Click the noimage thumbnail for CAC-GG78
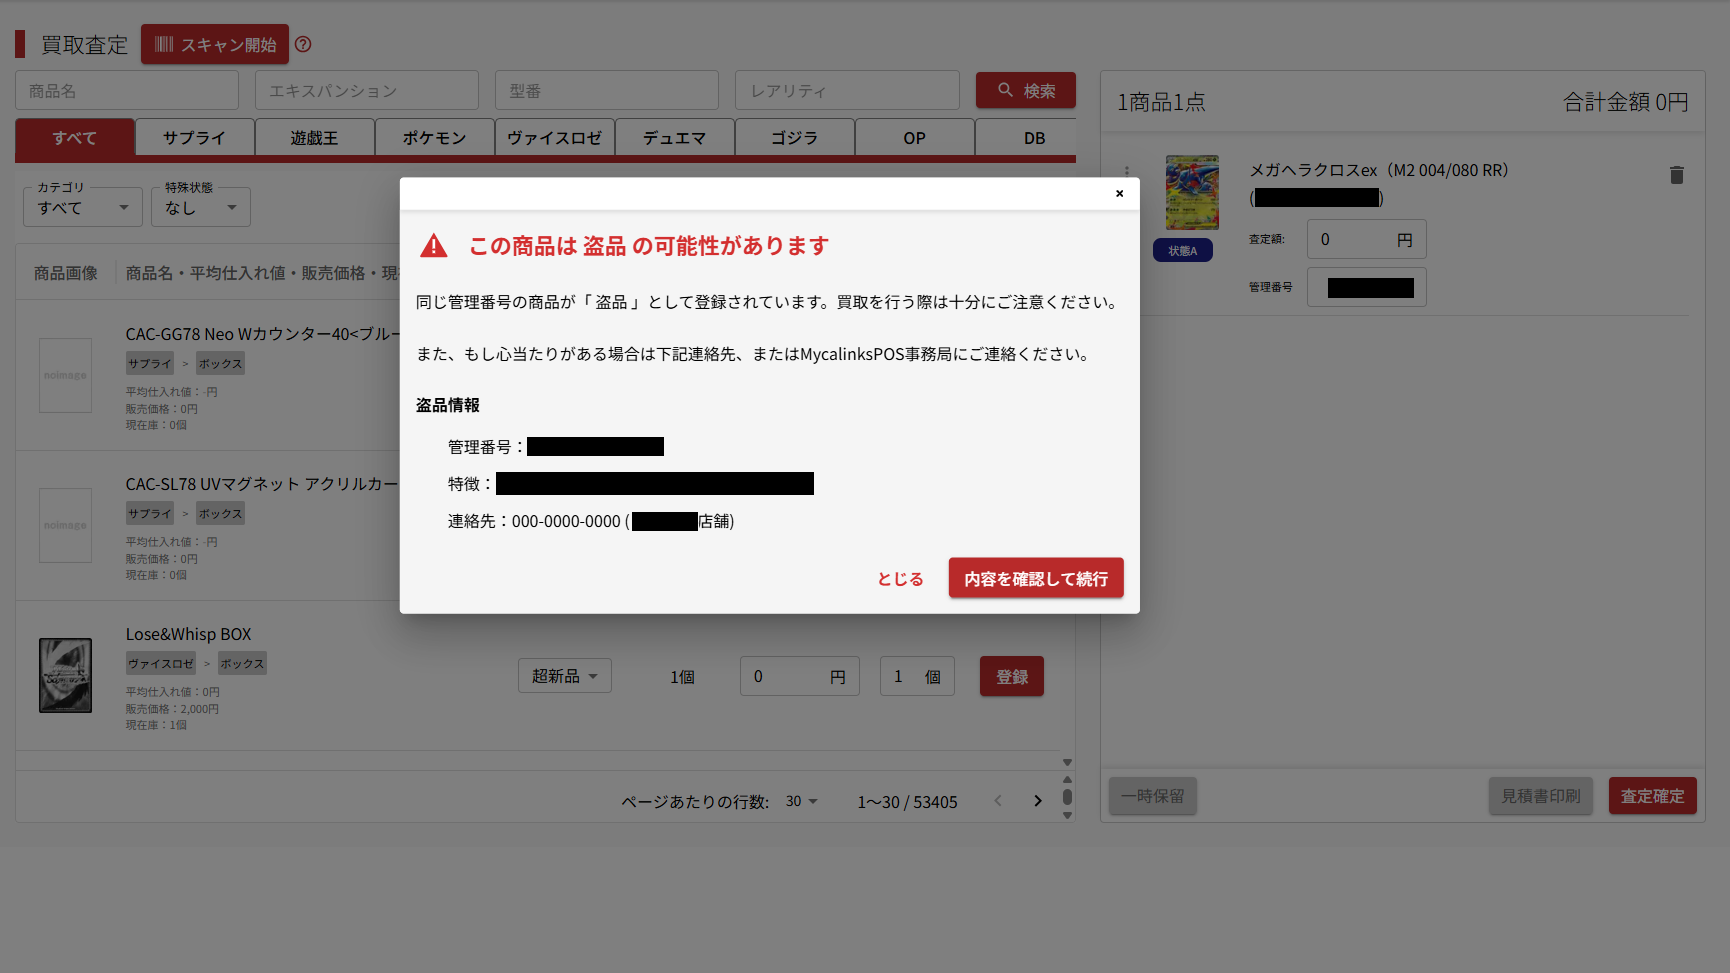Viewport: 1730px width, 973px height. (65, 375)
